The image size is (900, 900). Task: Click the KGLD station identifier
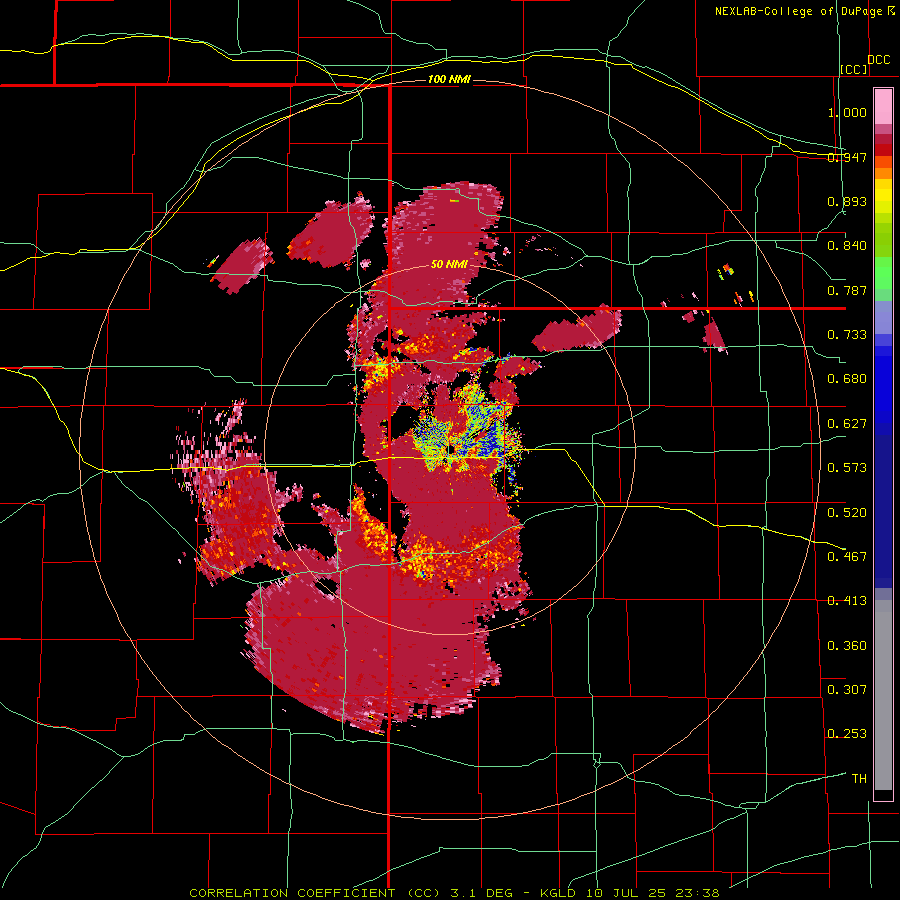pos(560,893)
